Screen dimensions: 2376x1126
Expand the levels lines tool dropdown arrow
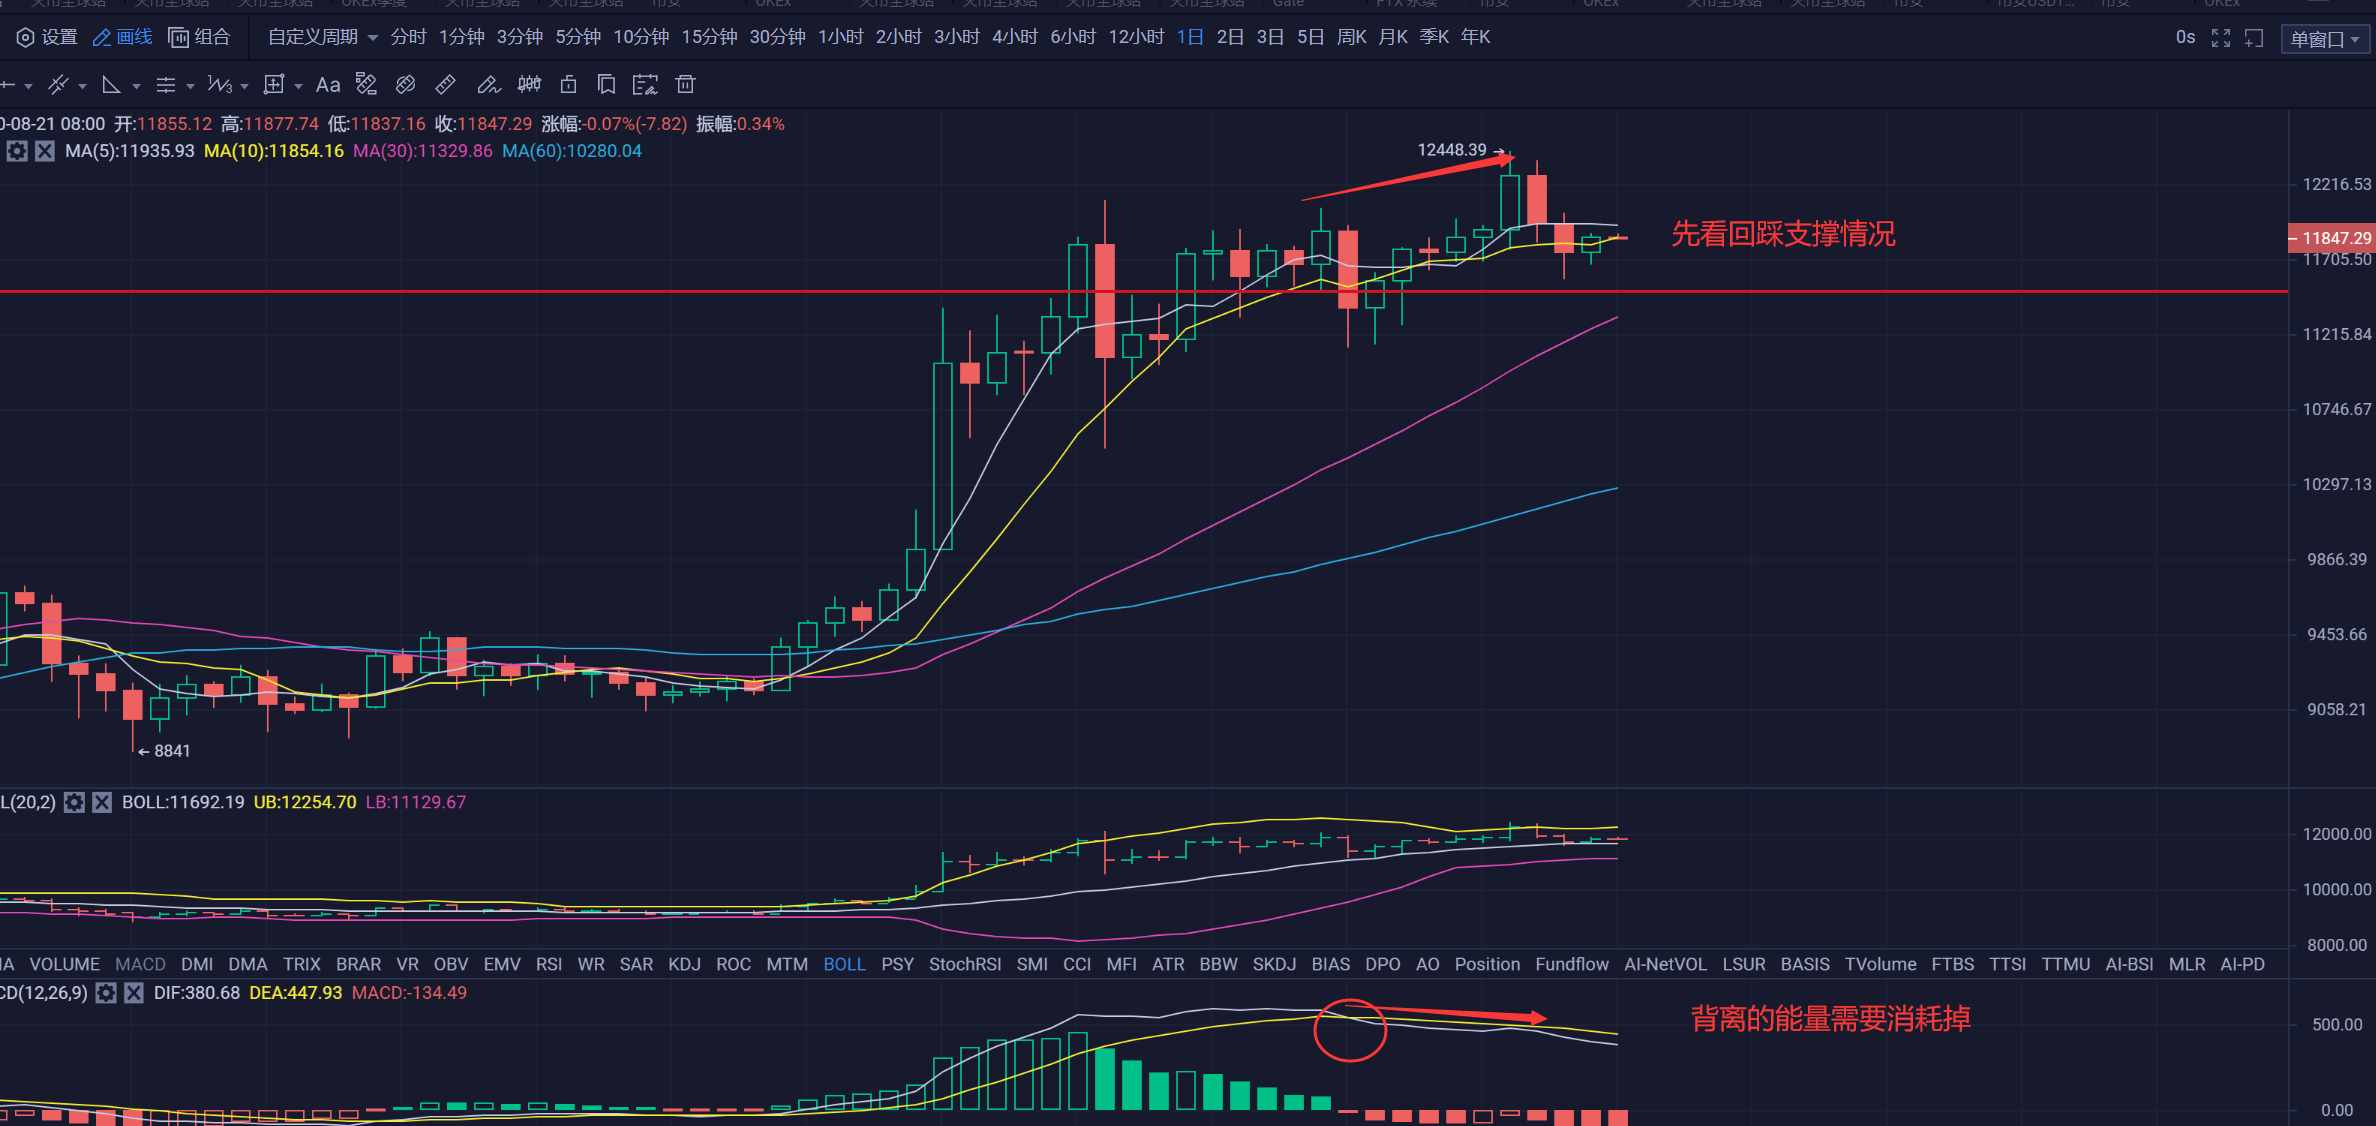point(190,87)
